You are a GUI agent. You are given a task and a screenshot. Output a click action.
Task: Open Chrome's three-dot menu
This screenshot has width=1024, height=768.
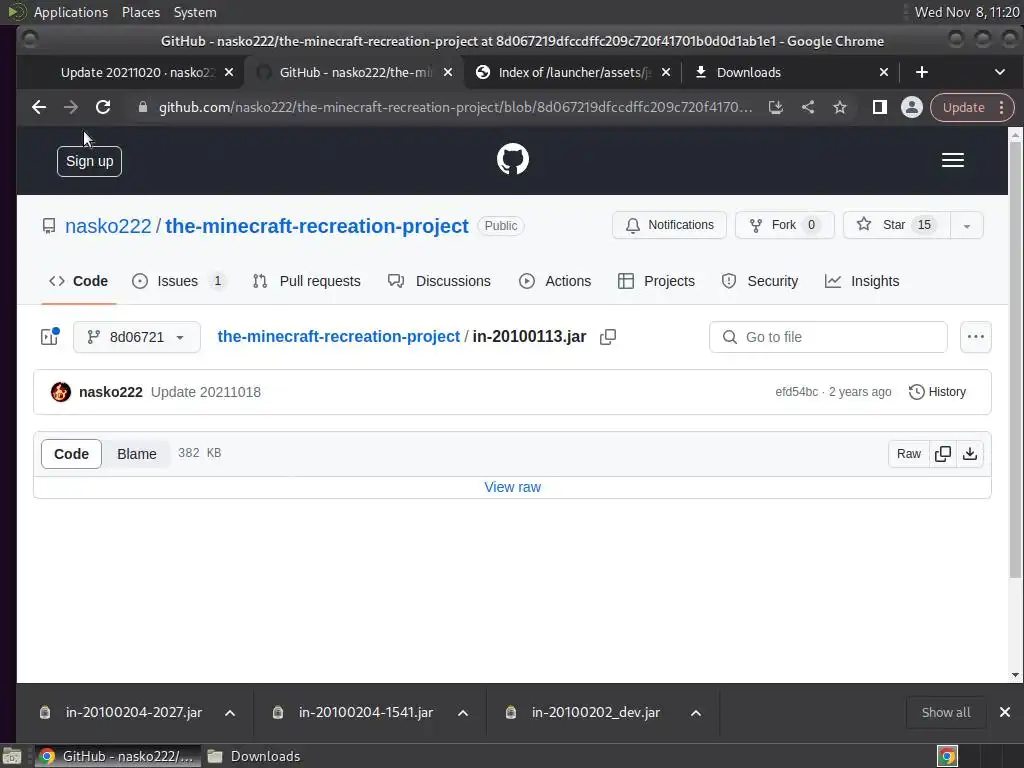1002,108
